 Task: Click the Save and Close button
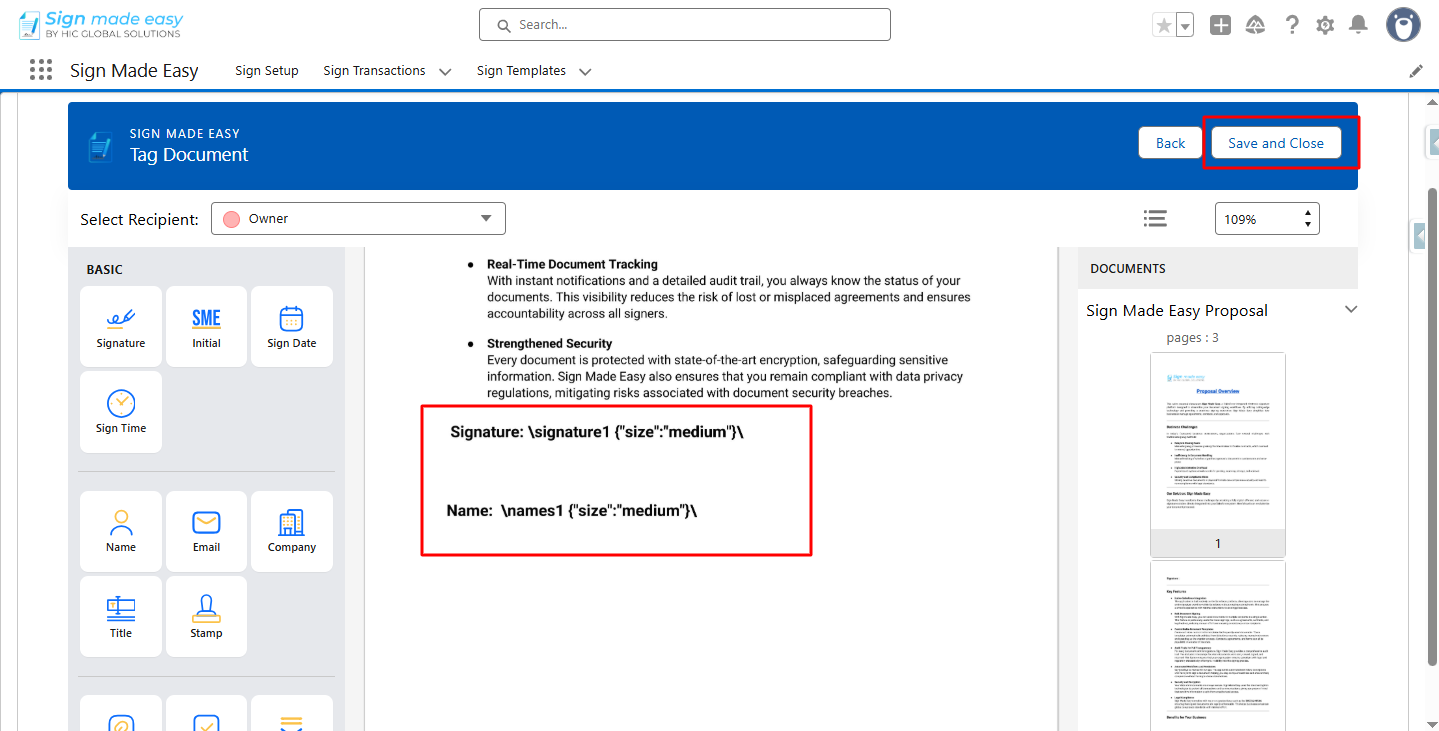pos(1275,143)
